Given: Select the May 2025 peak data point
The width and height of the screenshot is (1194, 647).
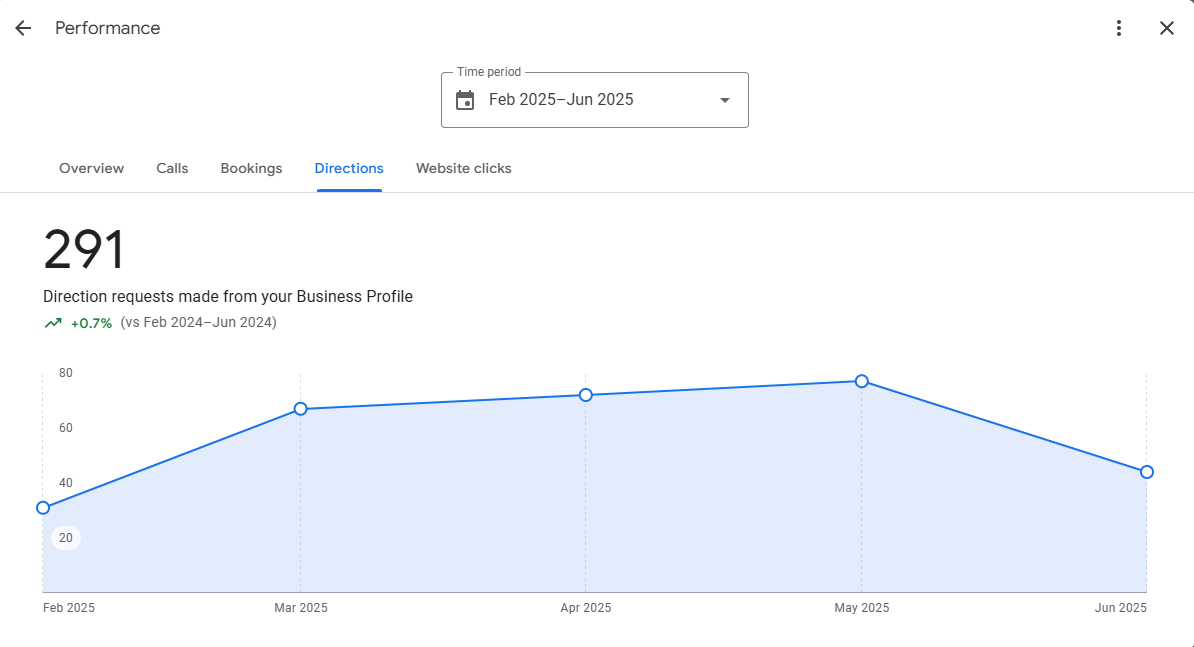Looking at the screenshot, I should (862, 381).
